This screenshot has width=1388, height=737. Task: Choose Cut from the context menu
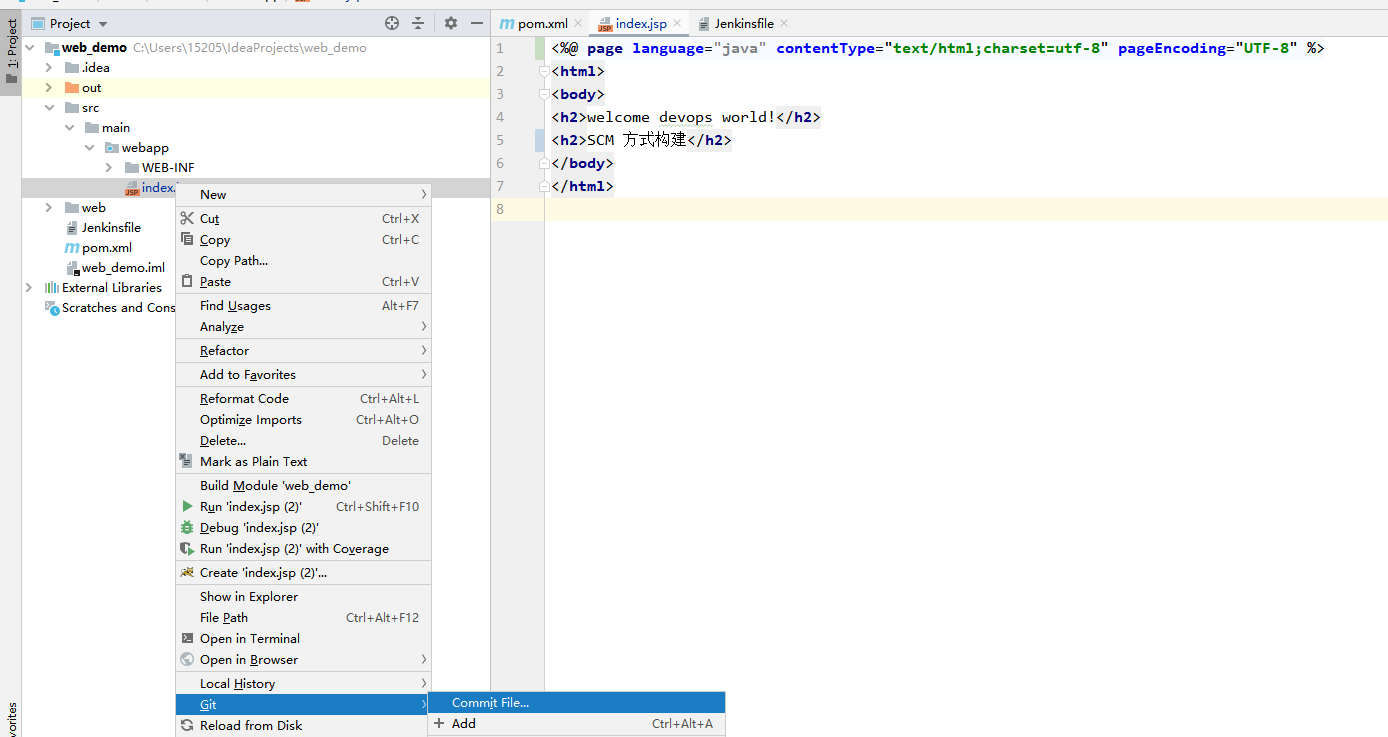pyautogui.click(x=303, y=218)
